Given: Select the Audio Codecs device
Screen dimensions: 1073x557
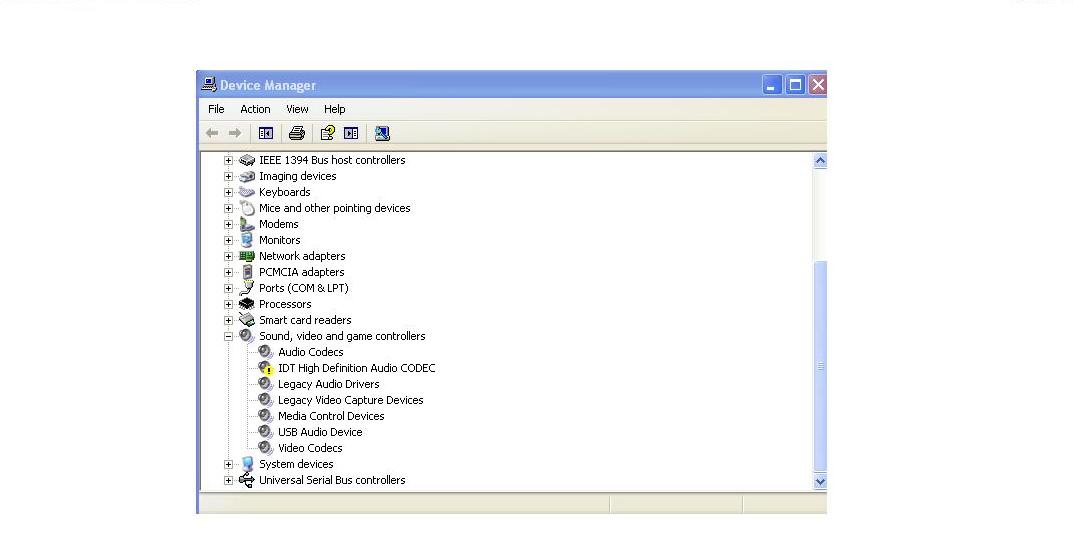Looking at the screenshot, I should pyautogui.click(x=311, y=352).
